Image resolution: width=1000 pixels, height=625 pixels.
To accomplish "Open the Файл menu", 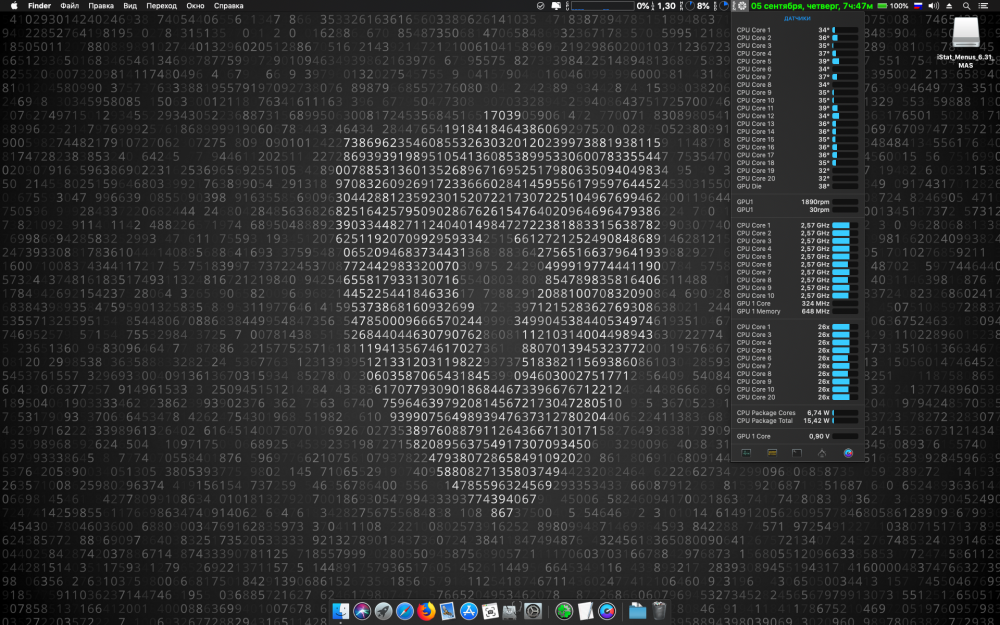I will [x=70, y=6].
